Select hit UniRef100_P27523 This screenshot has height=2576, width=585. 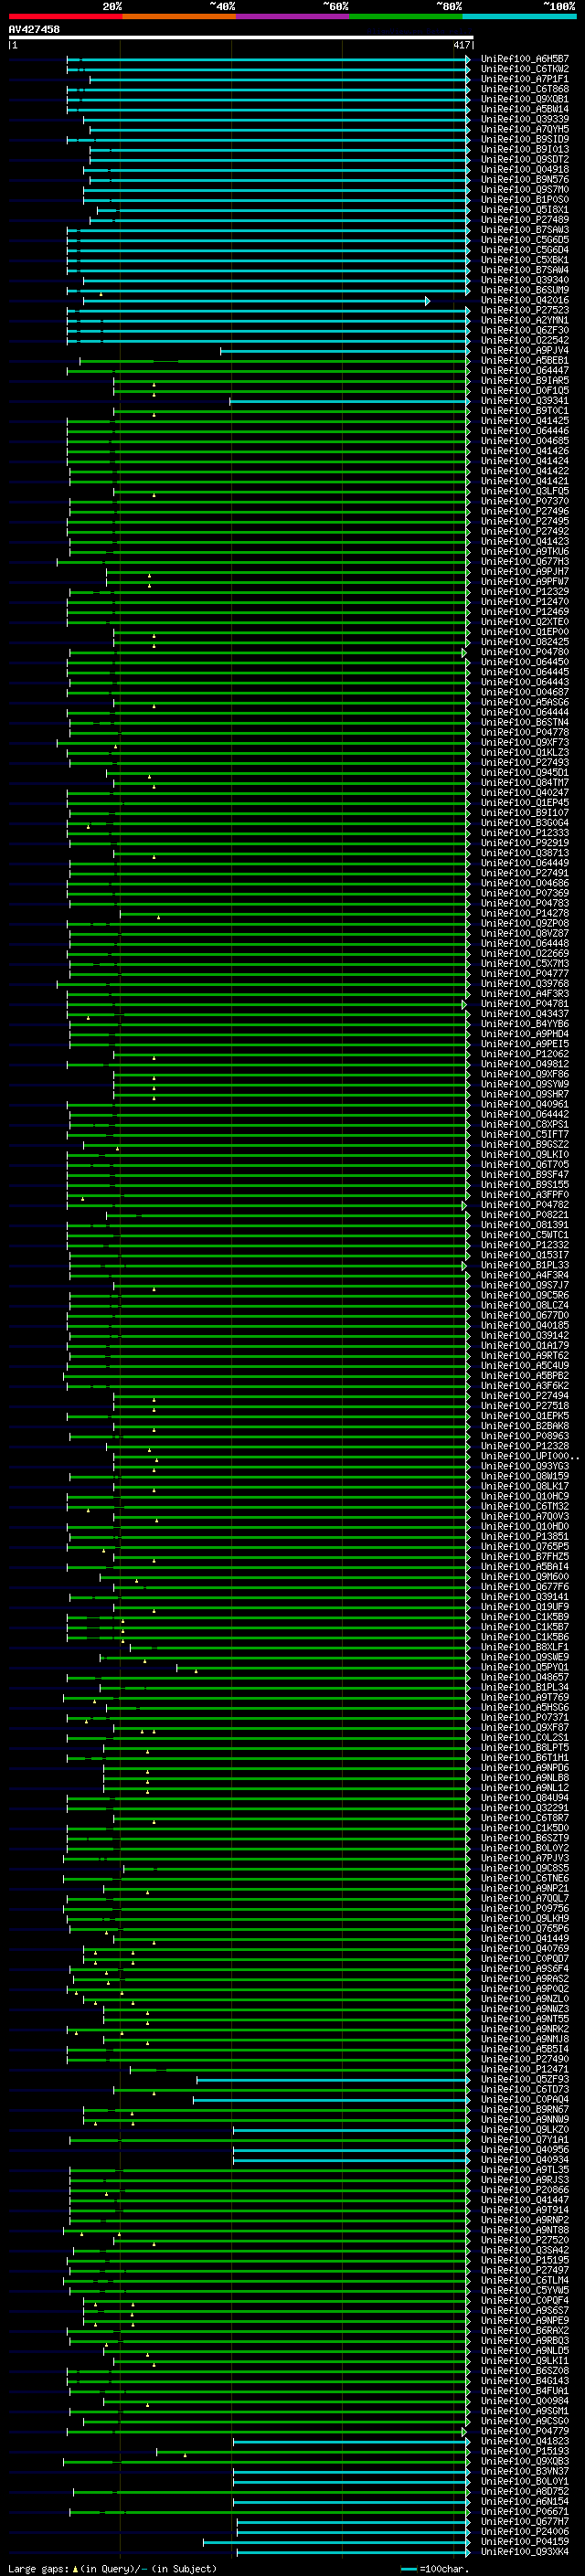525,310
